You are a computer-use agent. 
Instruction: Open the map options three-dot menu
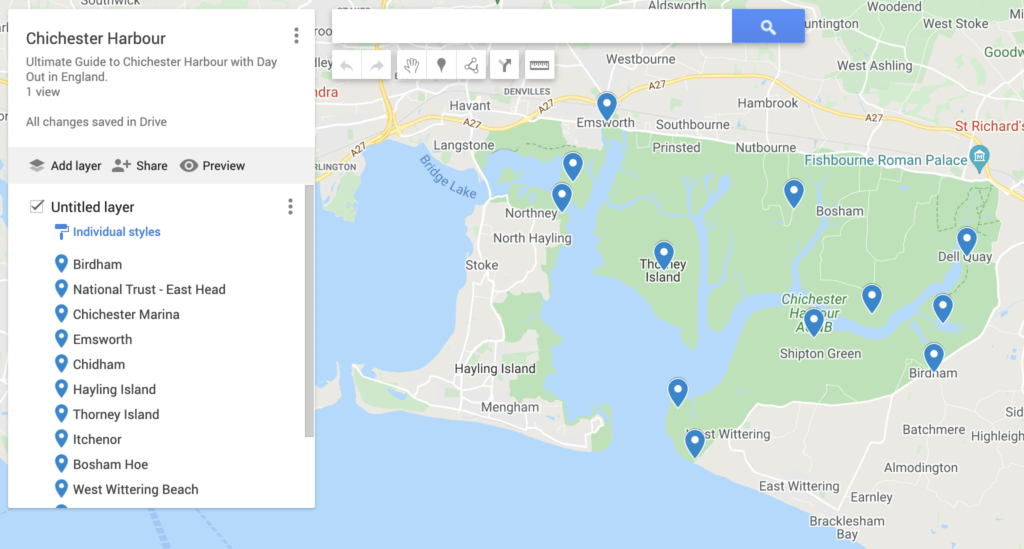296,36
